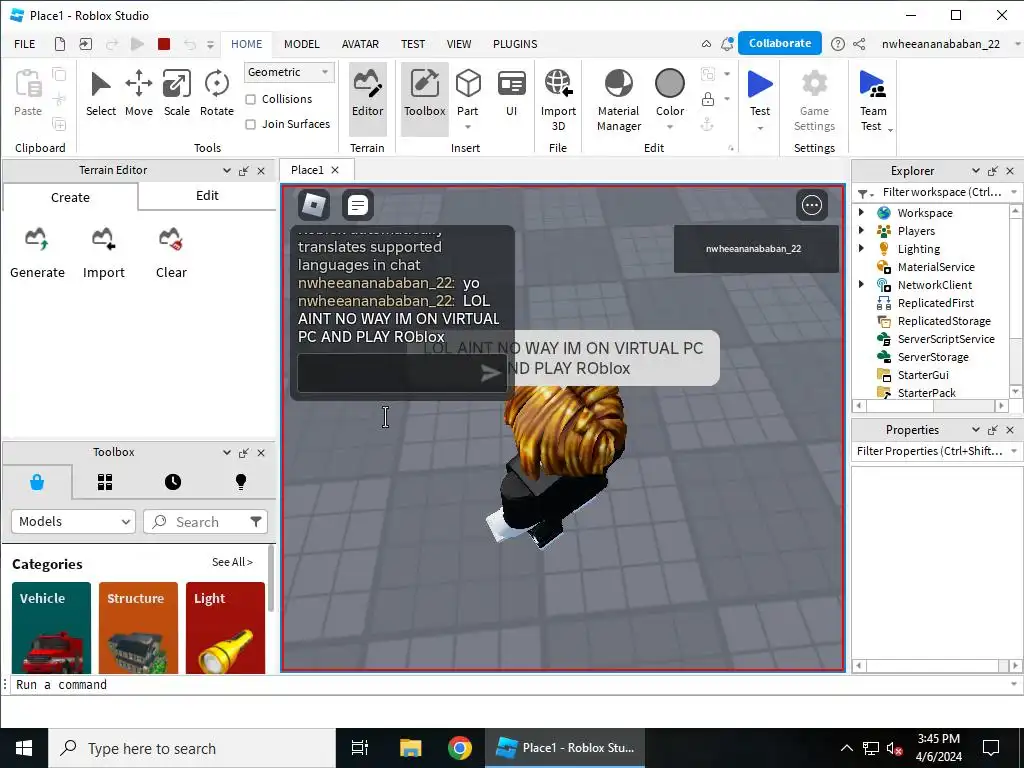Image resolution: width=1024 pixels, height=768 pixels.
Task: Stop the running playtest (red square)
Action: [164, 44]
